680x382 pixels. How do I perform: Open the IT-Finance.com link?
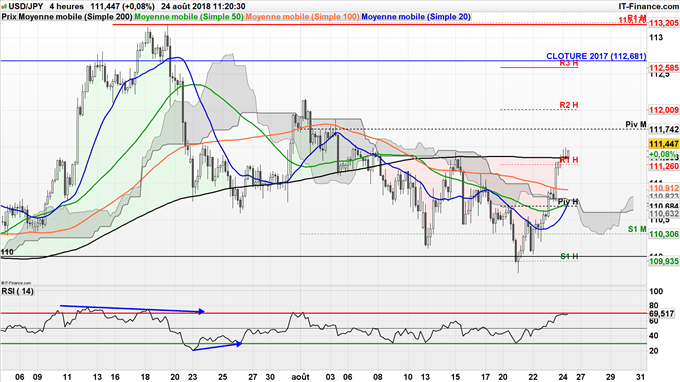(x=648, y=6)
